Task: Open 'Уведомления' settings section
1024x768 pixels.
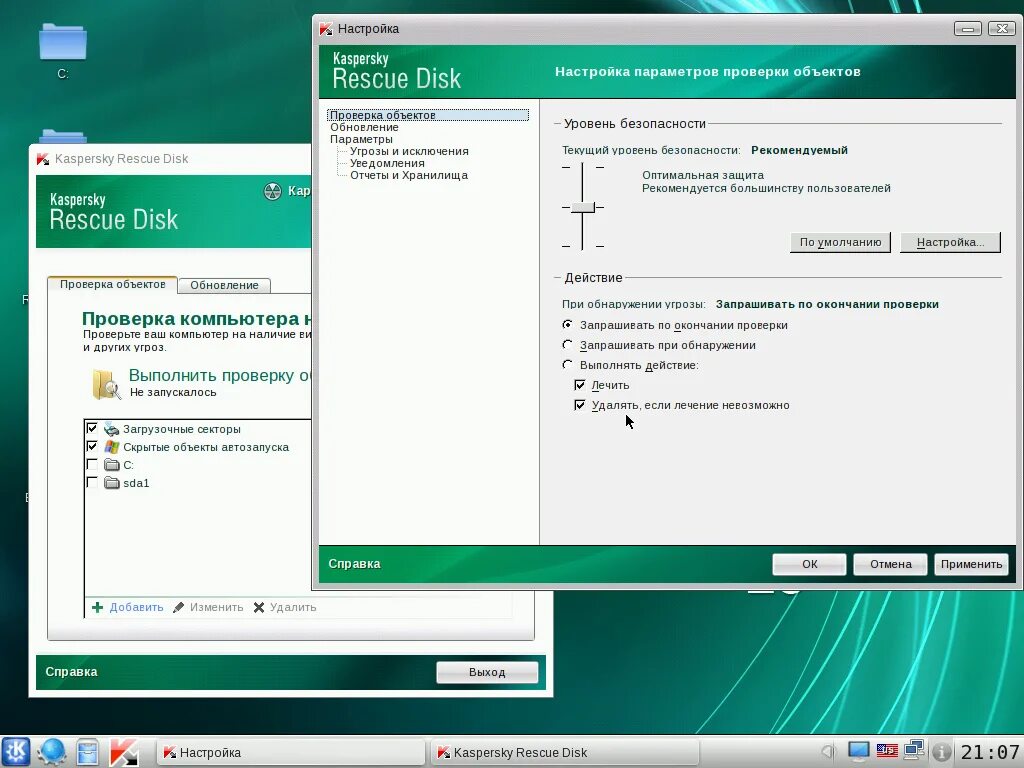Action: tap(387, 163)
